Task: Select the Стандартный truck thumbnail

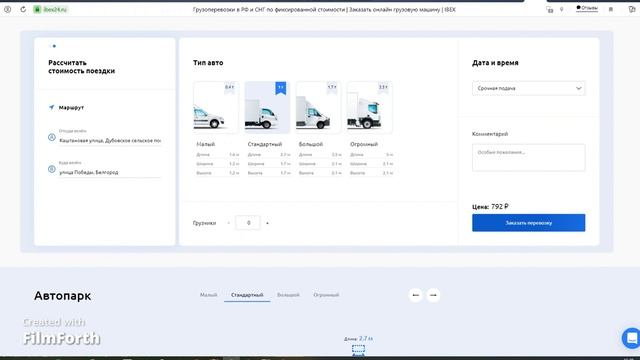Action: tap(267, 107)
